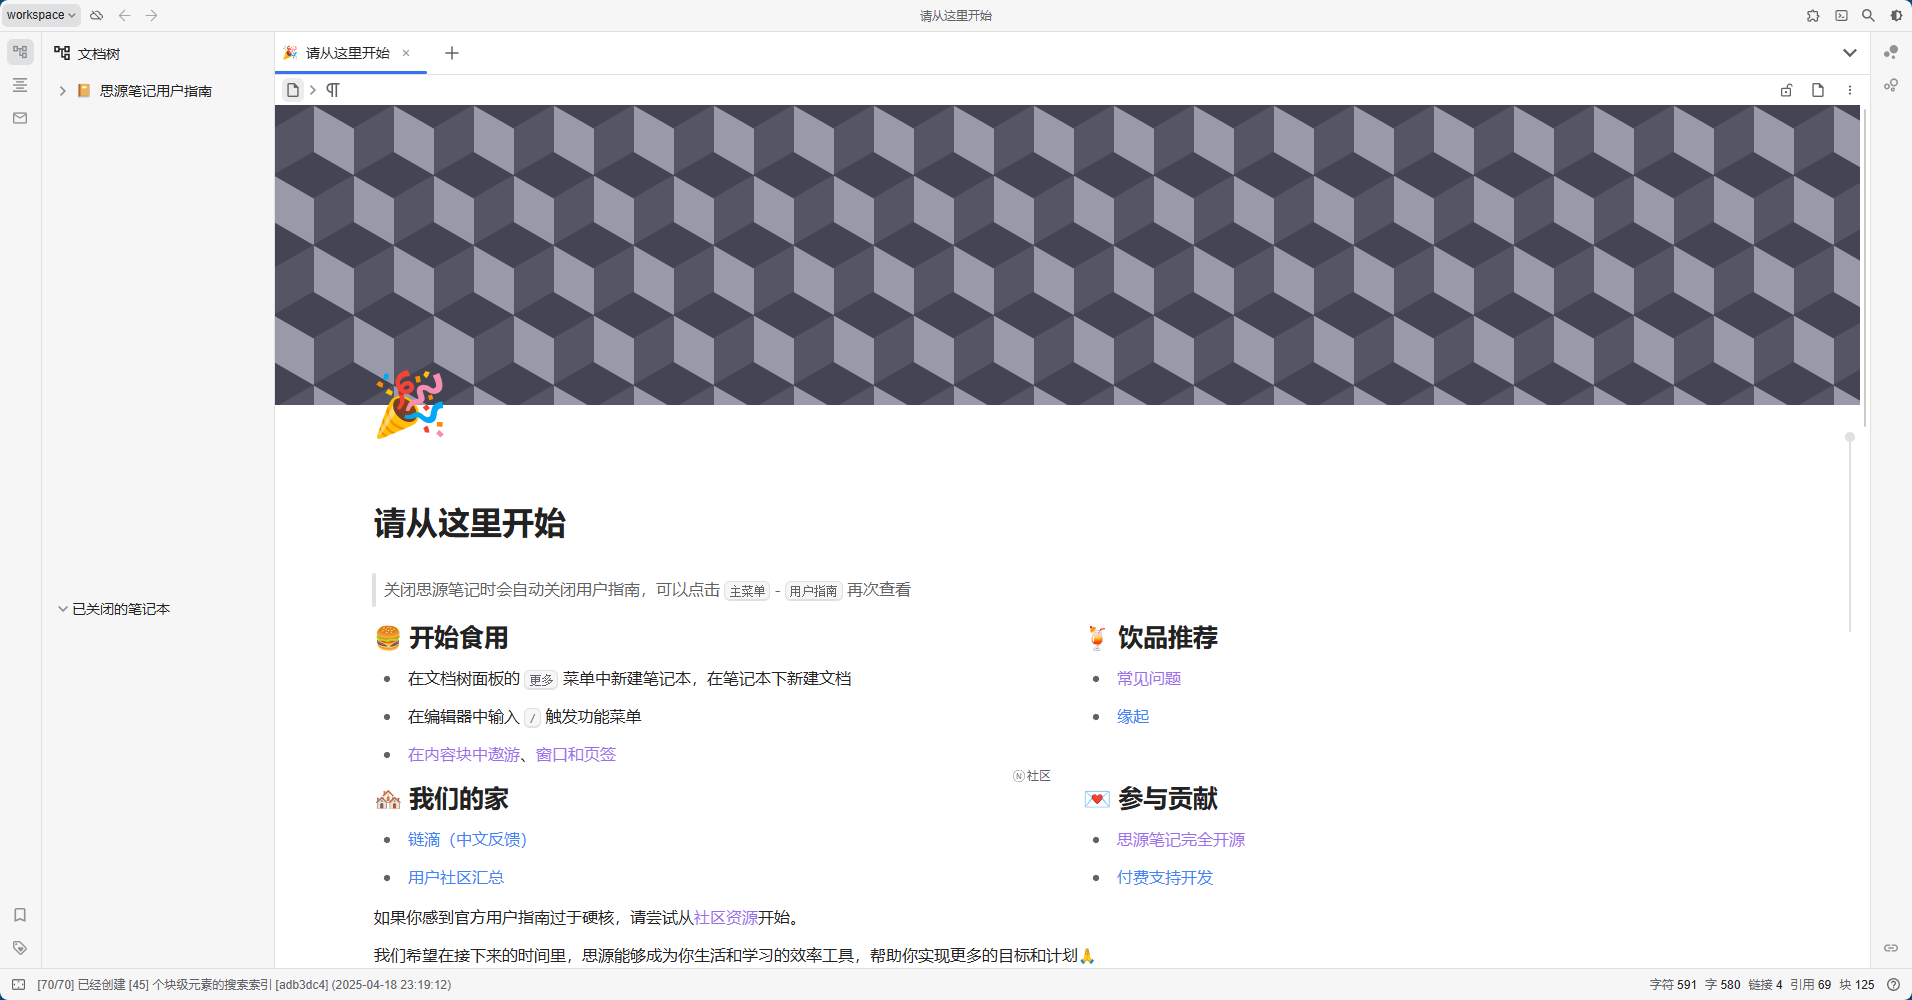Toggle the status bar dock visibility icon
The height and width of the screenshot is (1000, 1912).
tap(18, 985)
